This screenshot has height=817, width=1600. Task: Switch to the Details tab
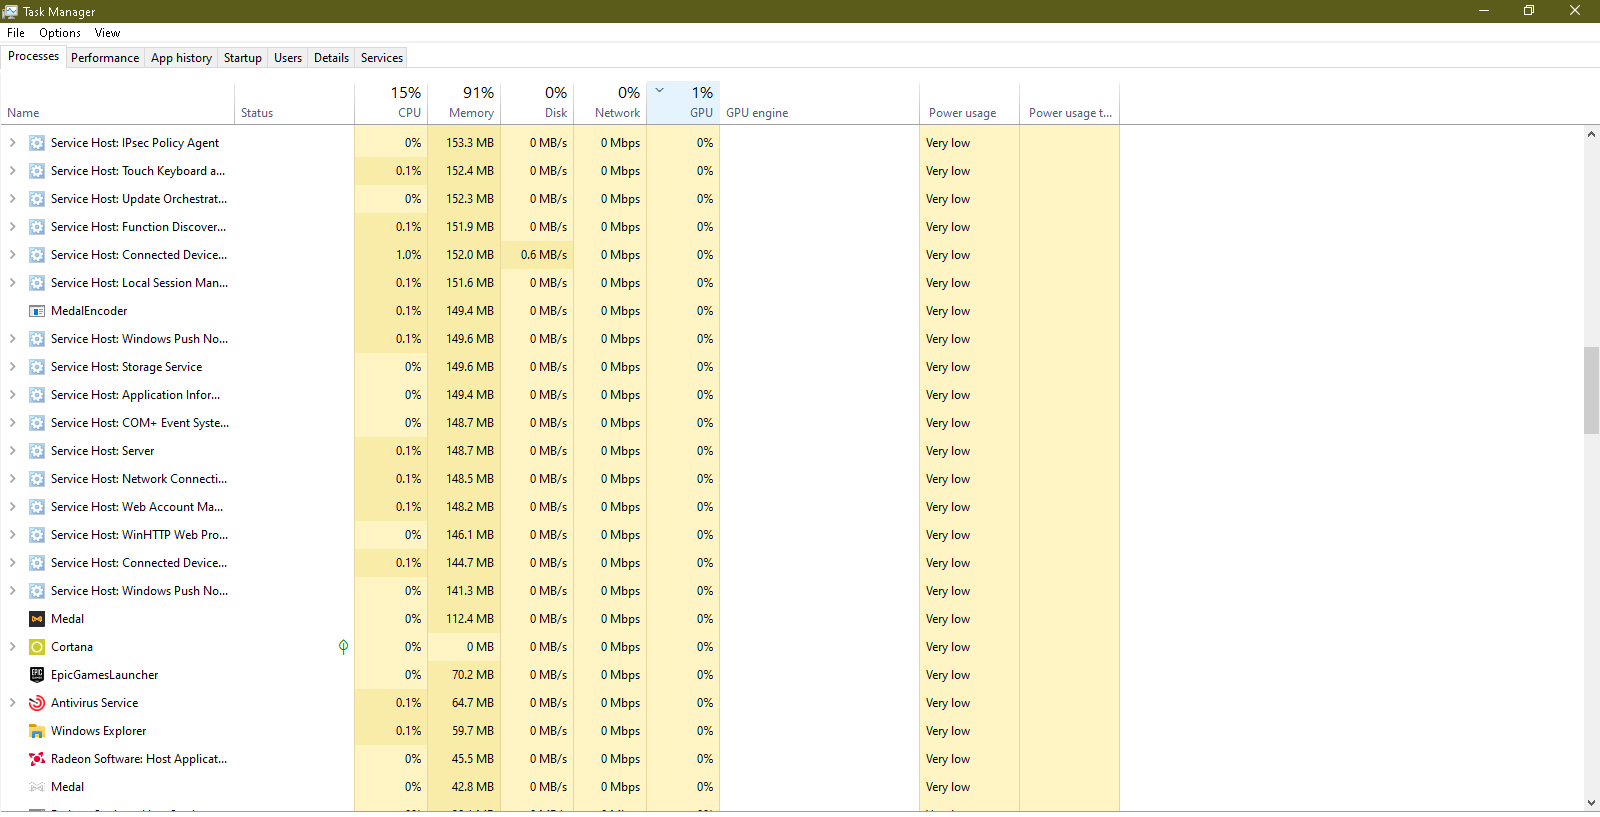[331, 58]
